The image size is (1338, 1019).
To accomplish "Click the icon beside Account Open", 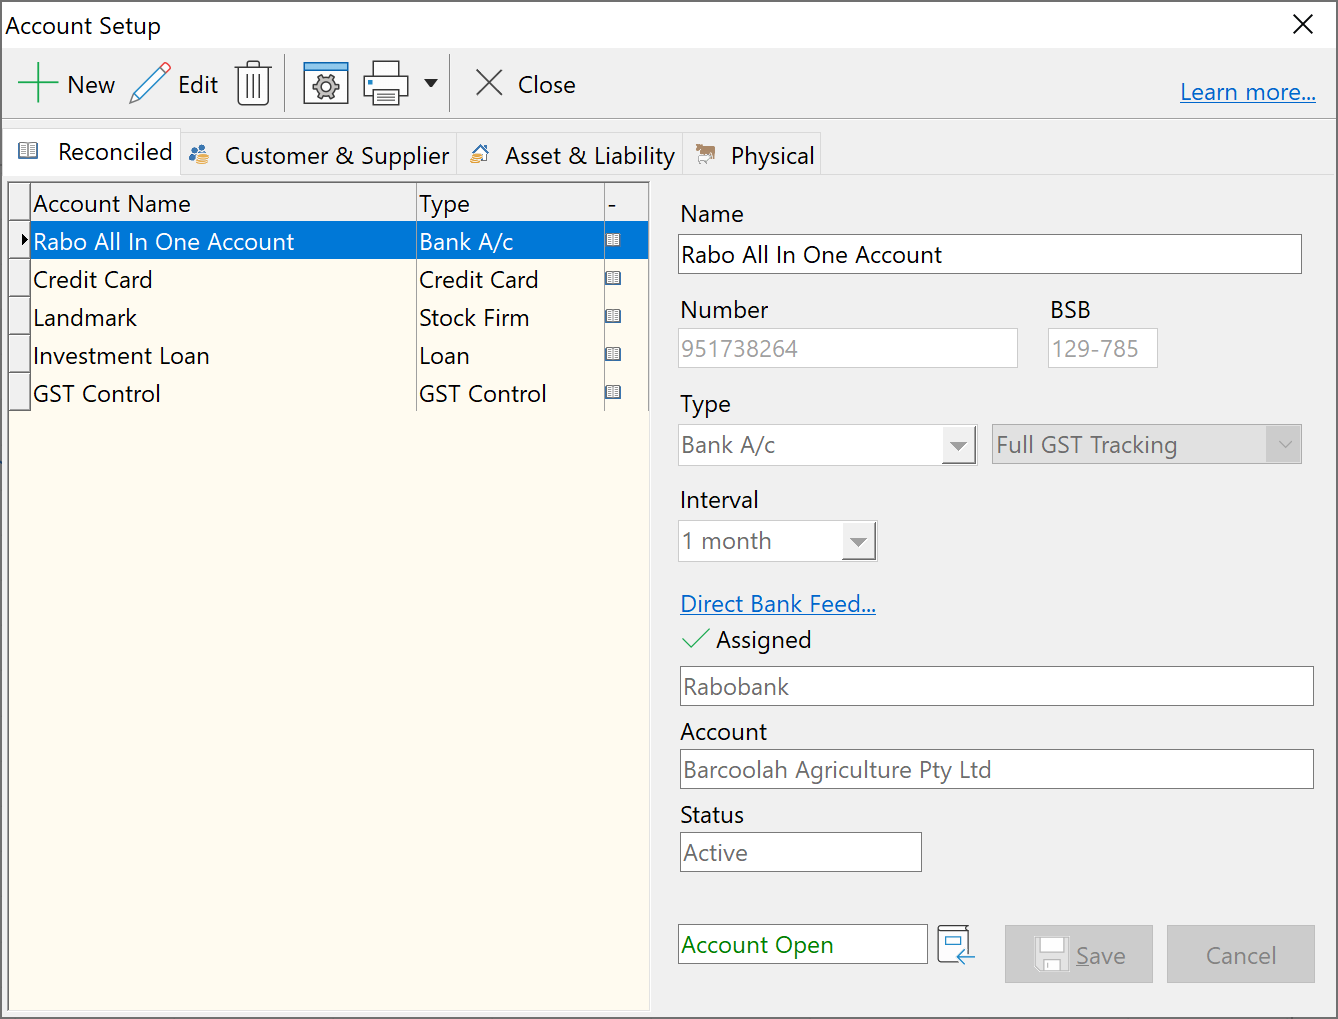I will [x=956, y=944].
